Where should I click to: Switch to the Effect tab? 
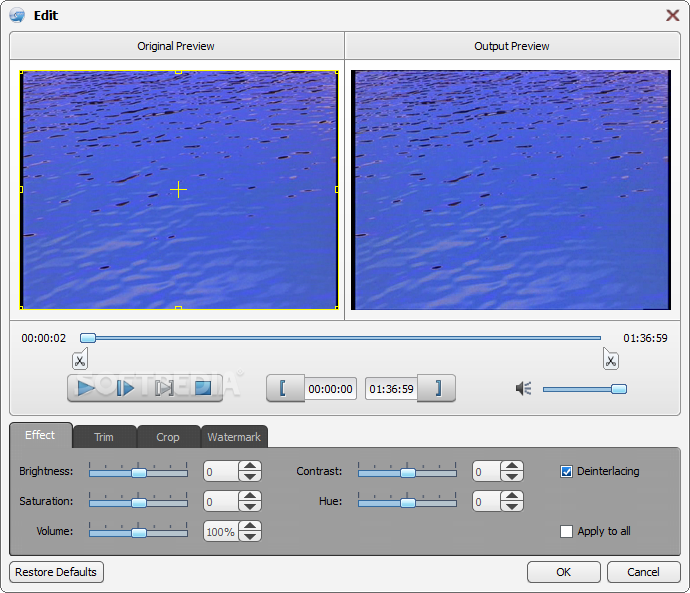[40, 435]
